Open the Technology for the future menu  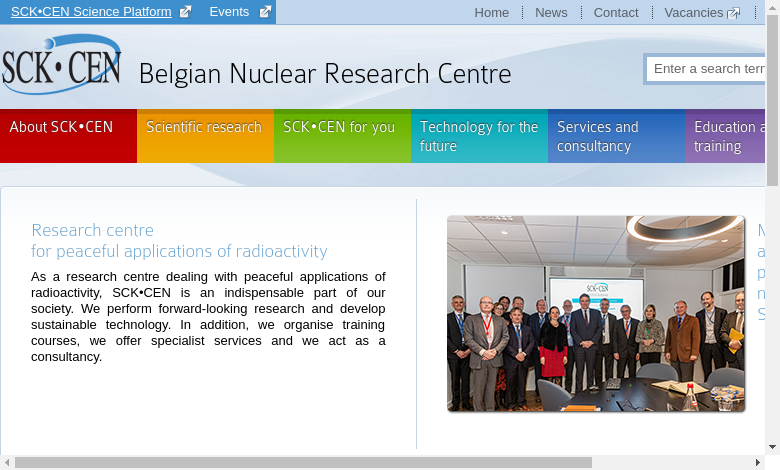480,136
